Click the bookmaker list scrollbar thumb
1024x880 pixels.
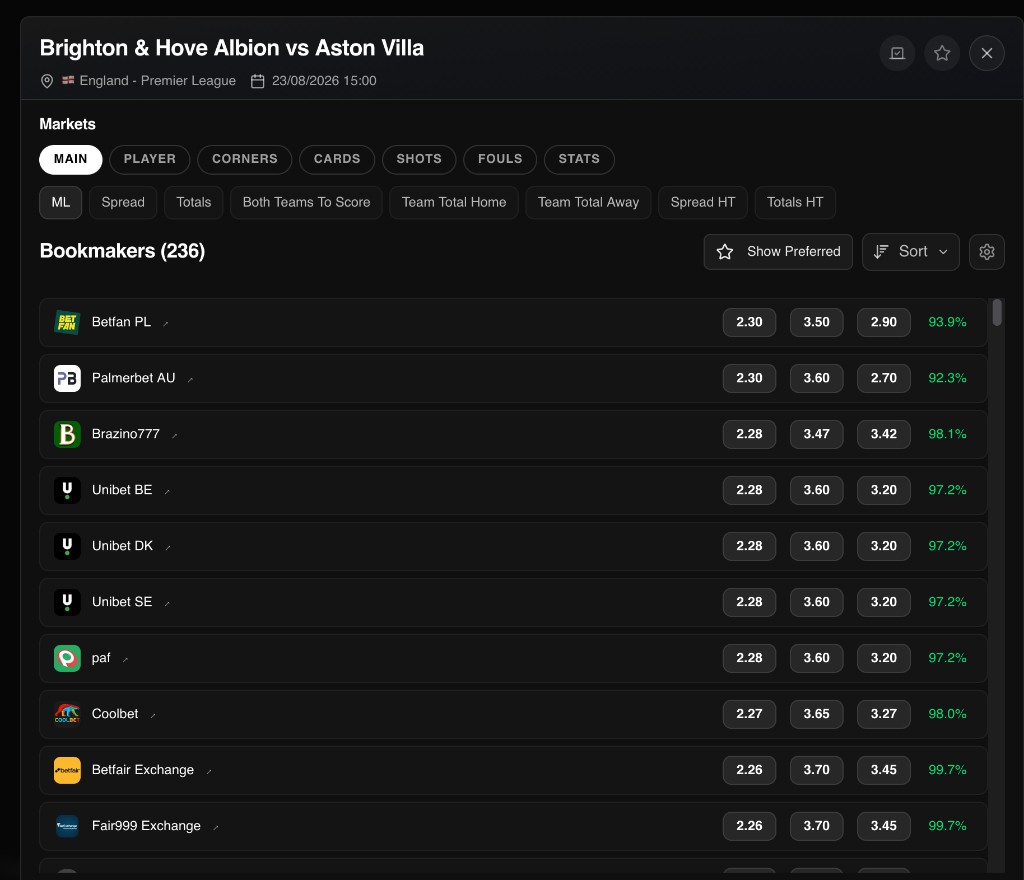pos(997,312)
